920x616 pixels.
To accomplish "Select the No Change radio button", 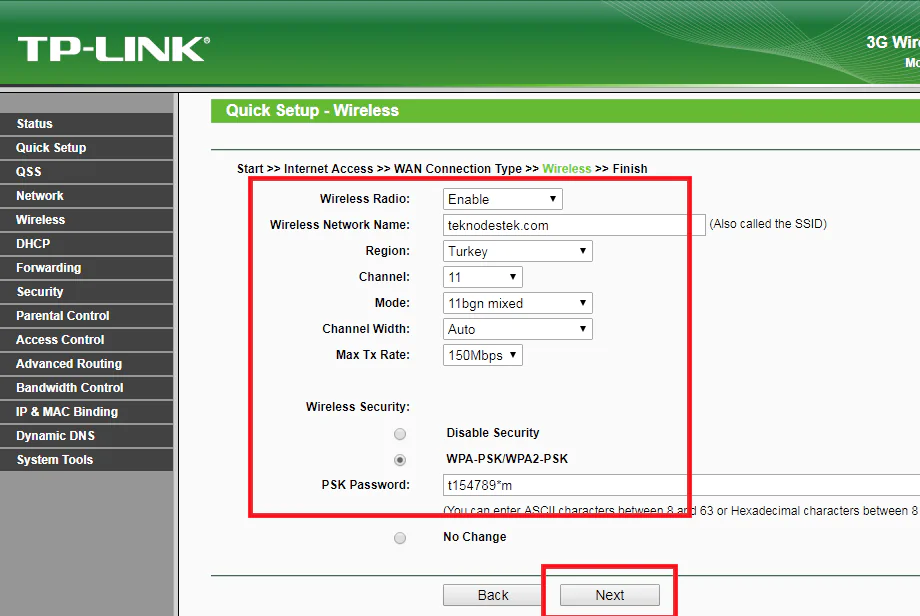I will point(400,538).
